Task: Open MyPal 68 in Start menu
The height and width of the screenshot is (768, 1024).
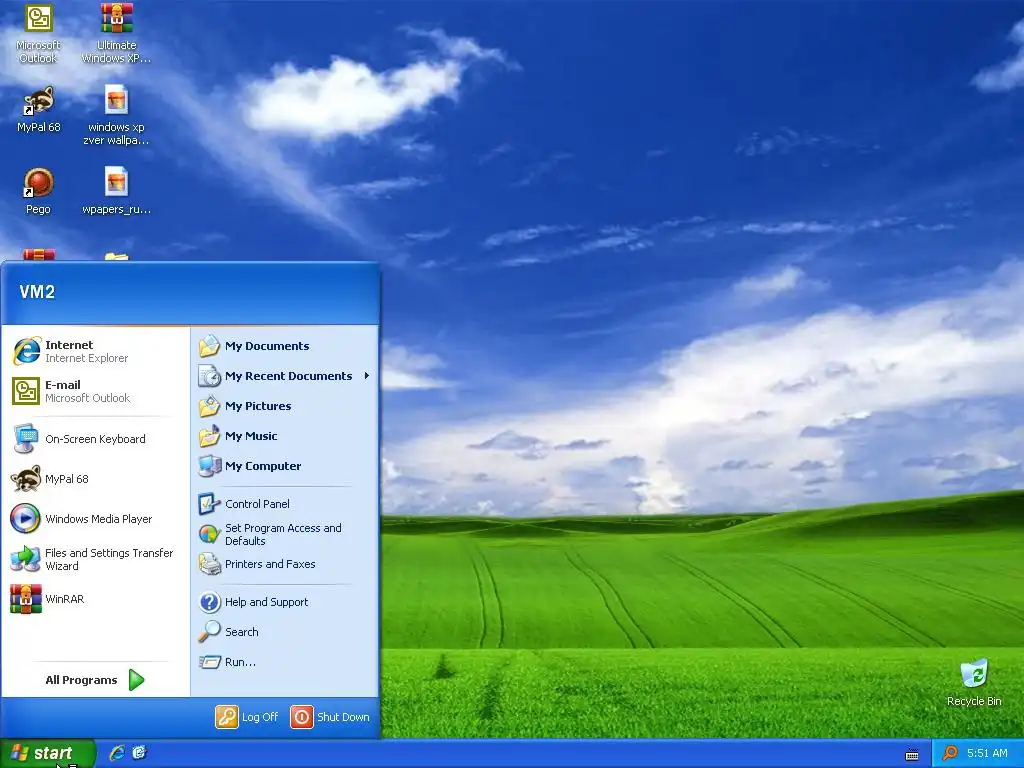Action: pyautogui.click(x=95, y=479)
